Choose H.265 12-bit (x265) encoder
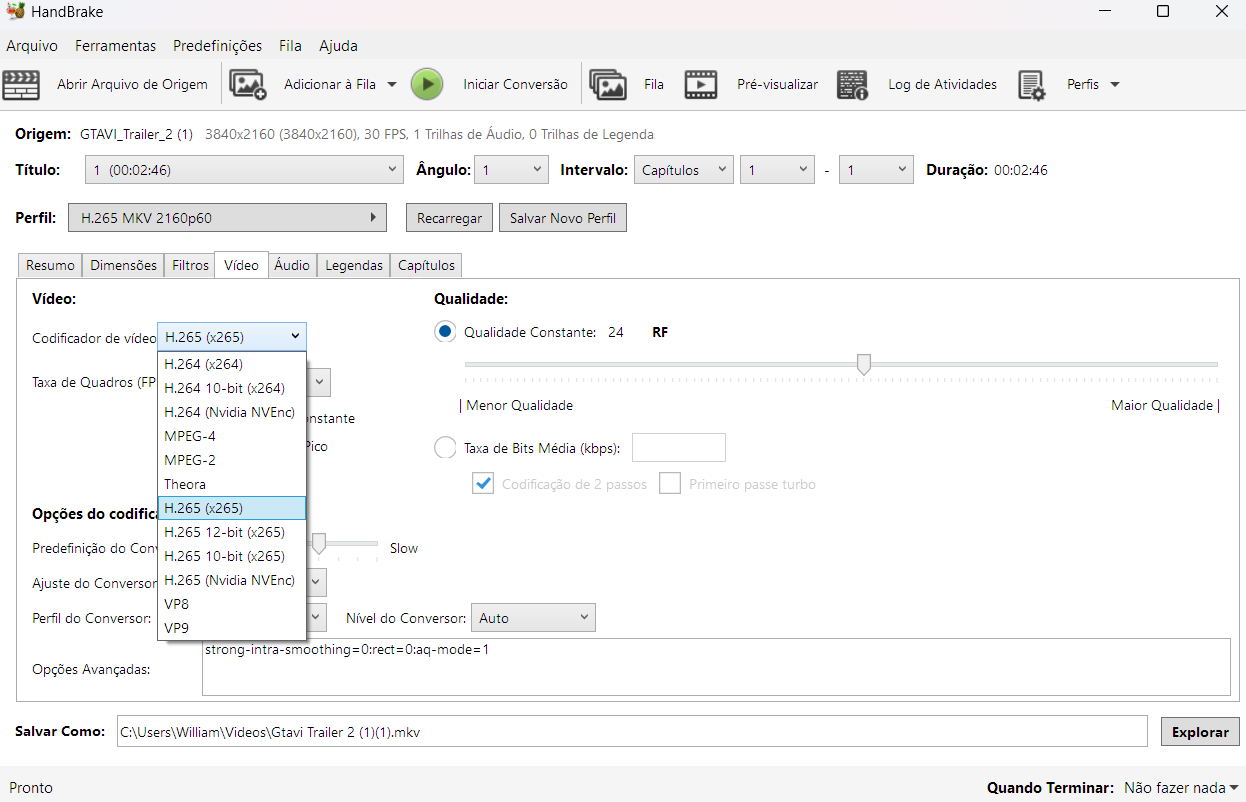The image size is (1246, 802). click(232, 532)
